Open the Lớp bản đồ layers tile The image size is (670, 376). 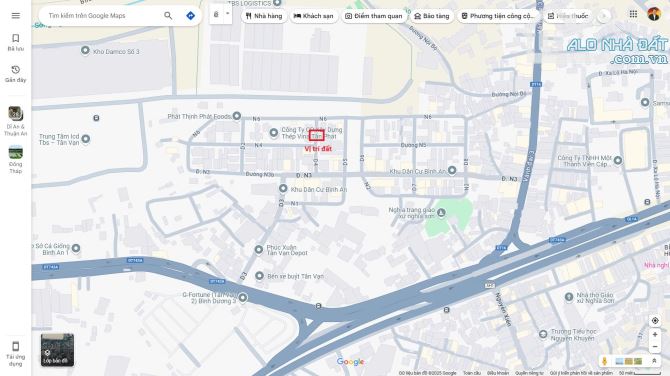coord(57,350)
